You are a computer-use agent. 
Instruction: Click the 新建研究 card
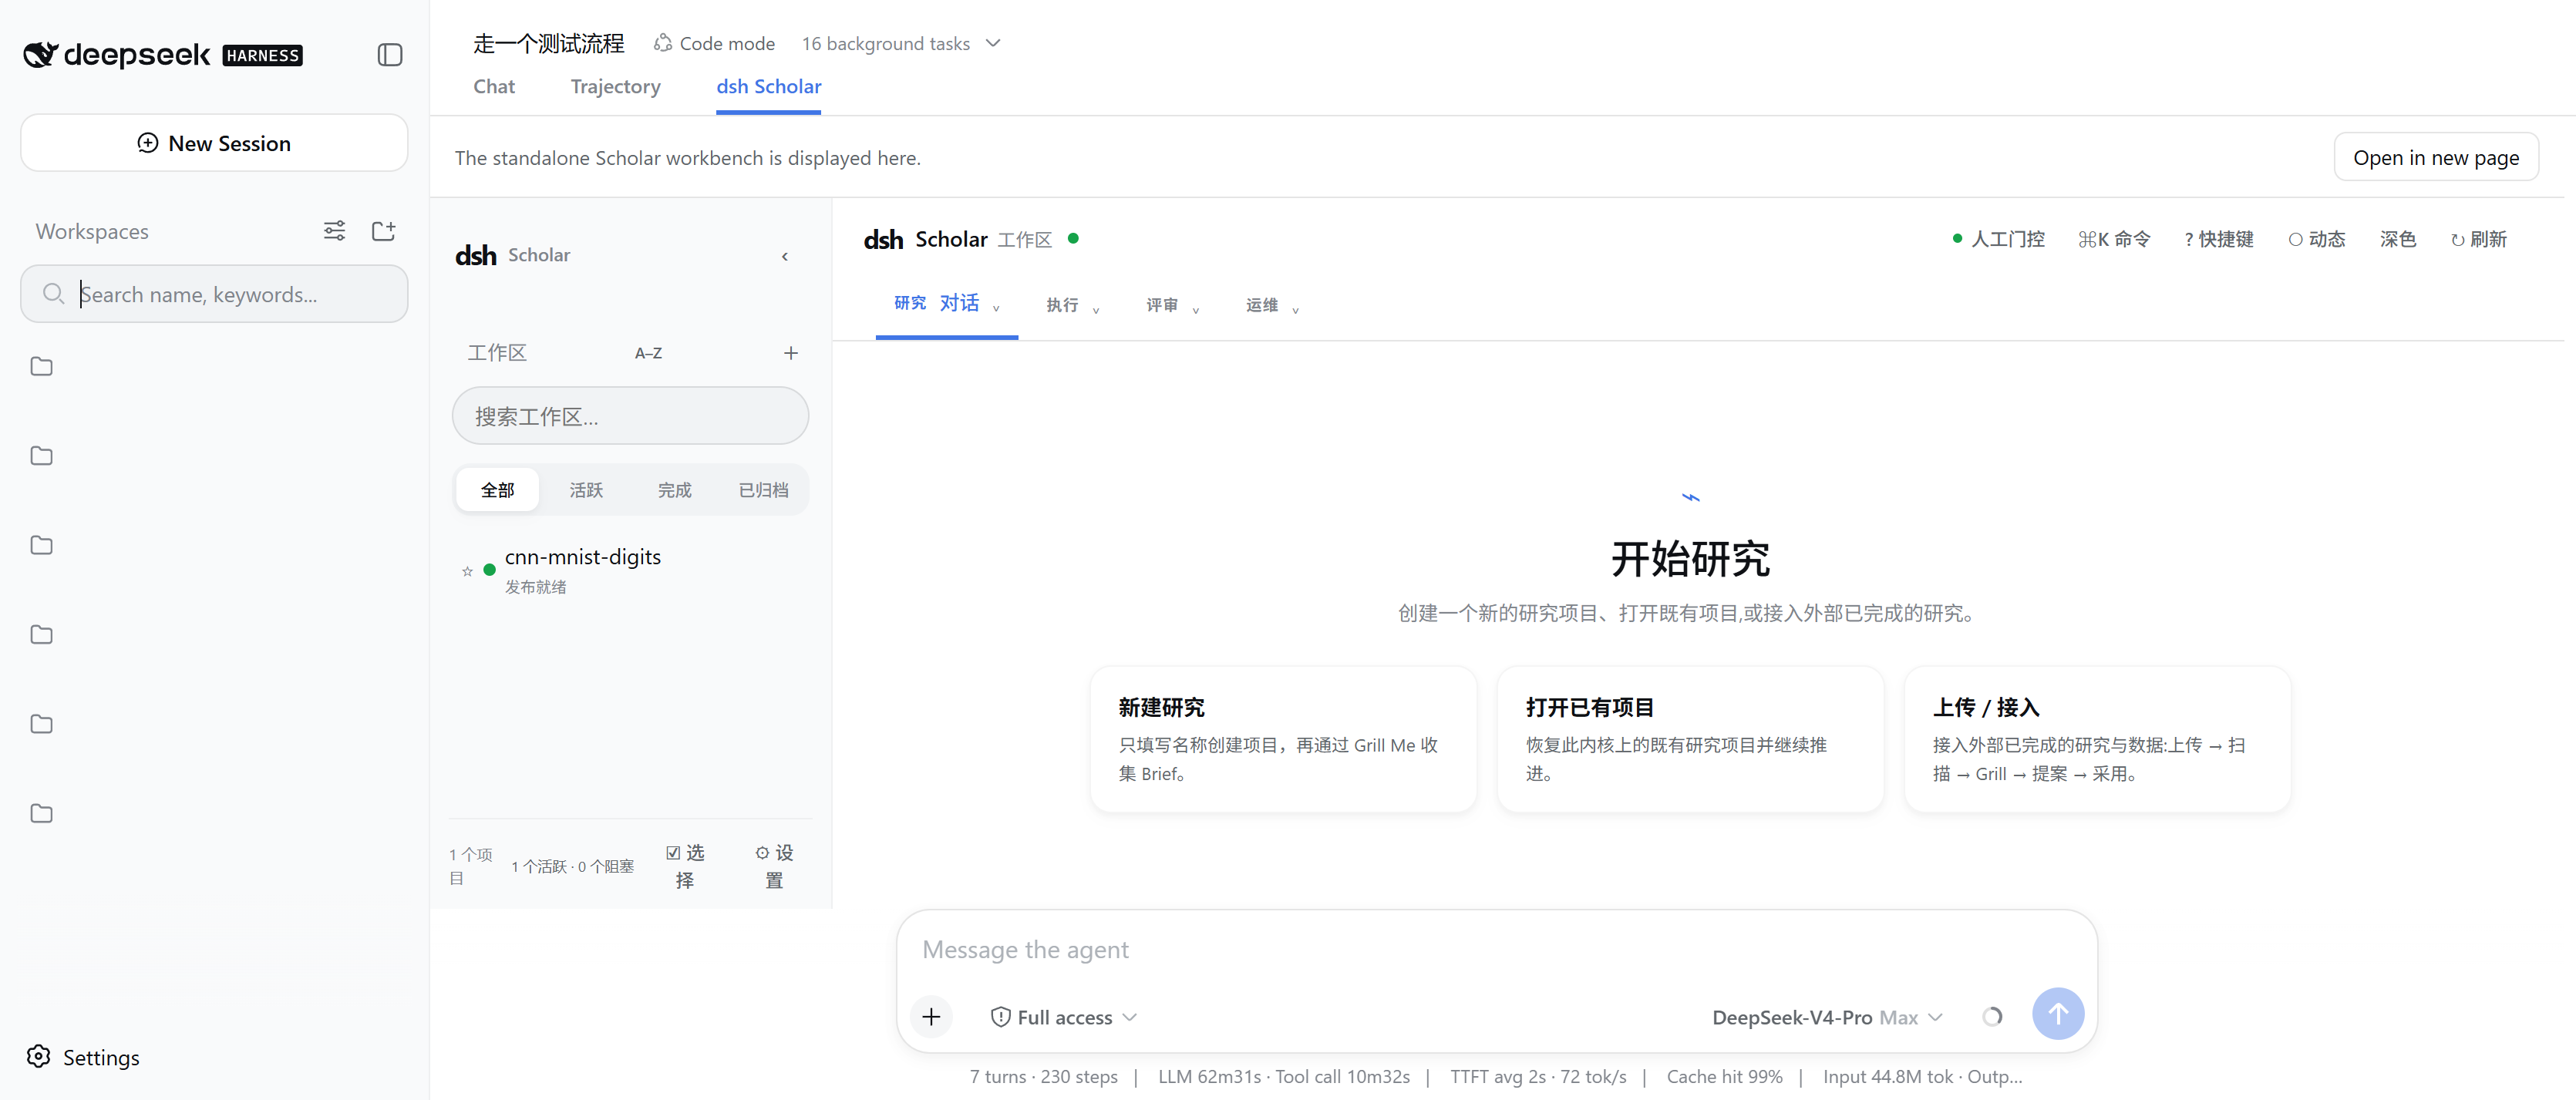pos(1283,739)
